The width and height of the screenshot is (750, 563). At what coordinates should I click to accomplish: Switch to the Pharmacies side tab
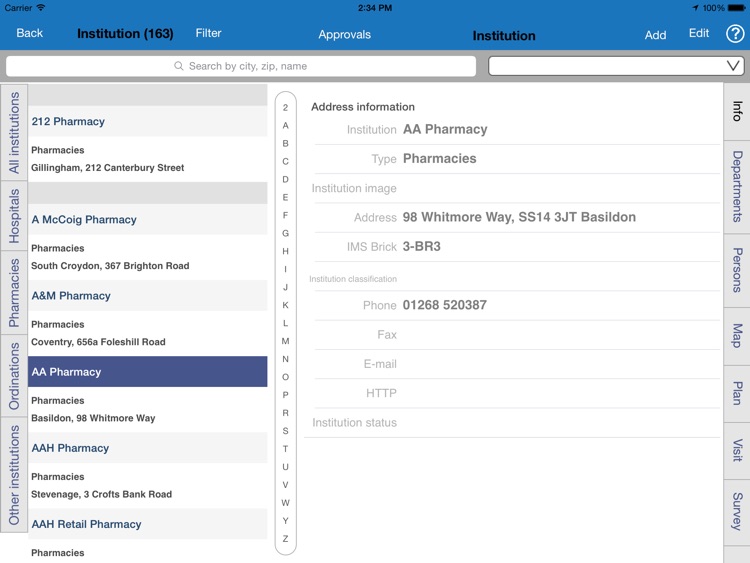pyautogui.click(x=14, y=293)
